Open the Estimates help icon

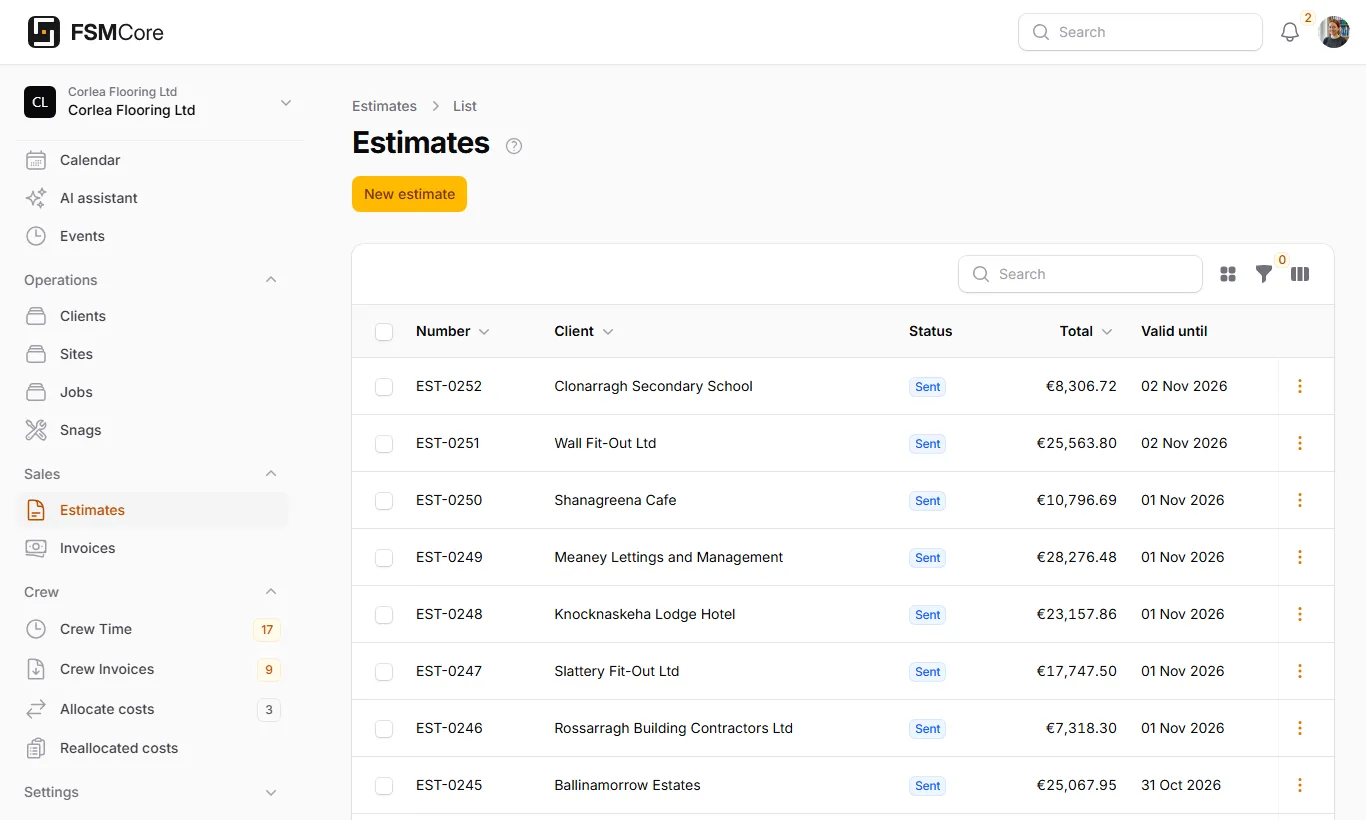[514, 146]
